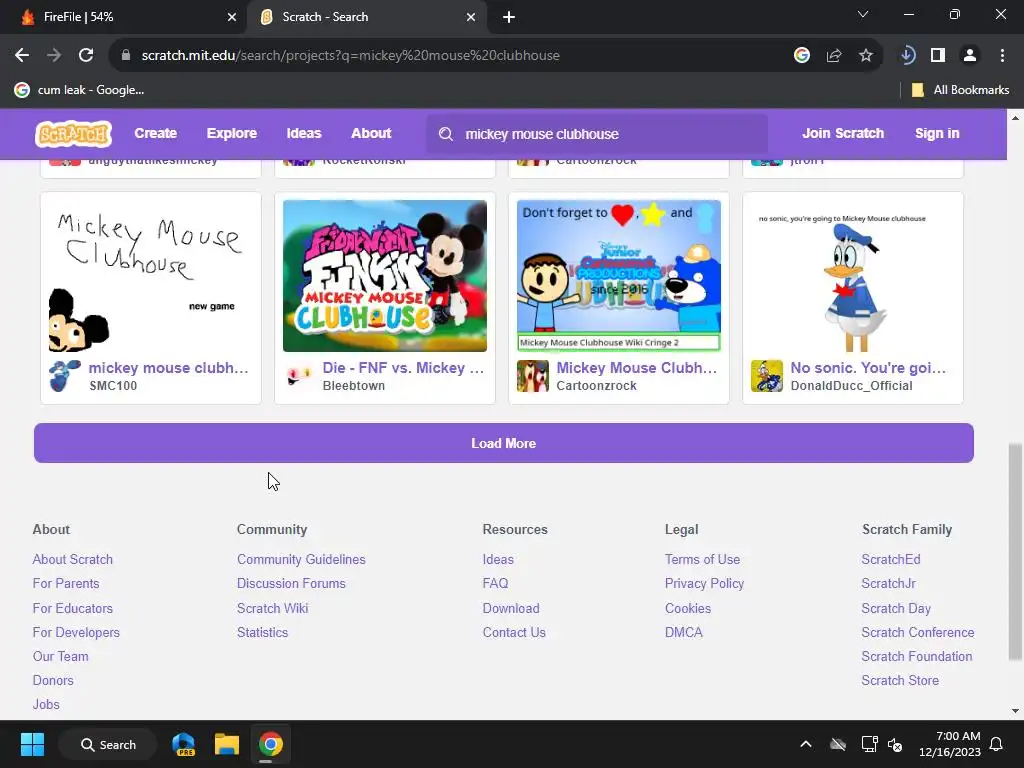The height and width of the screenshot is (768, 1024).
Task: Open the Explore menu item
Action: point(232,133)
